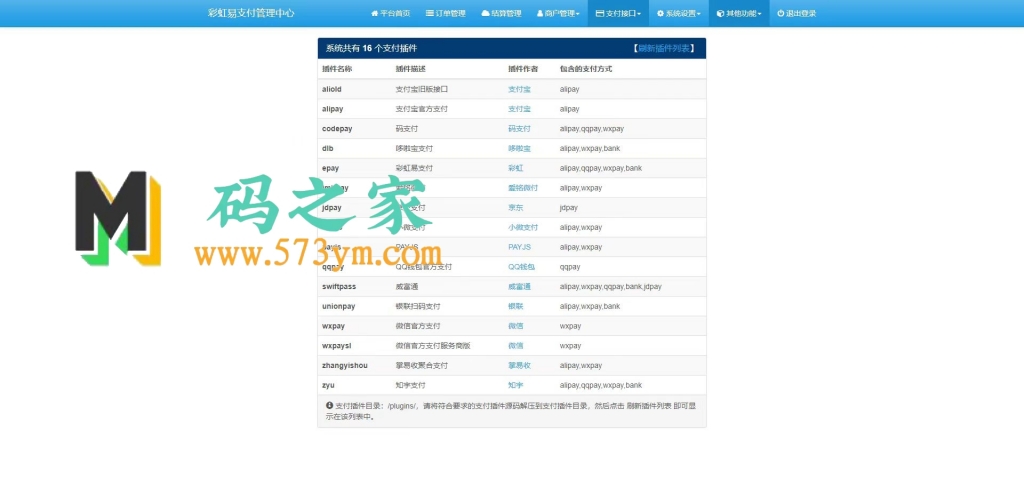This screenshot has width=1024, height=504.
Task: Select the epay plugin name
Action: (x=330, y=168)
